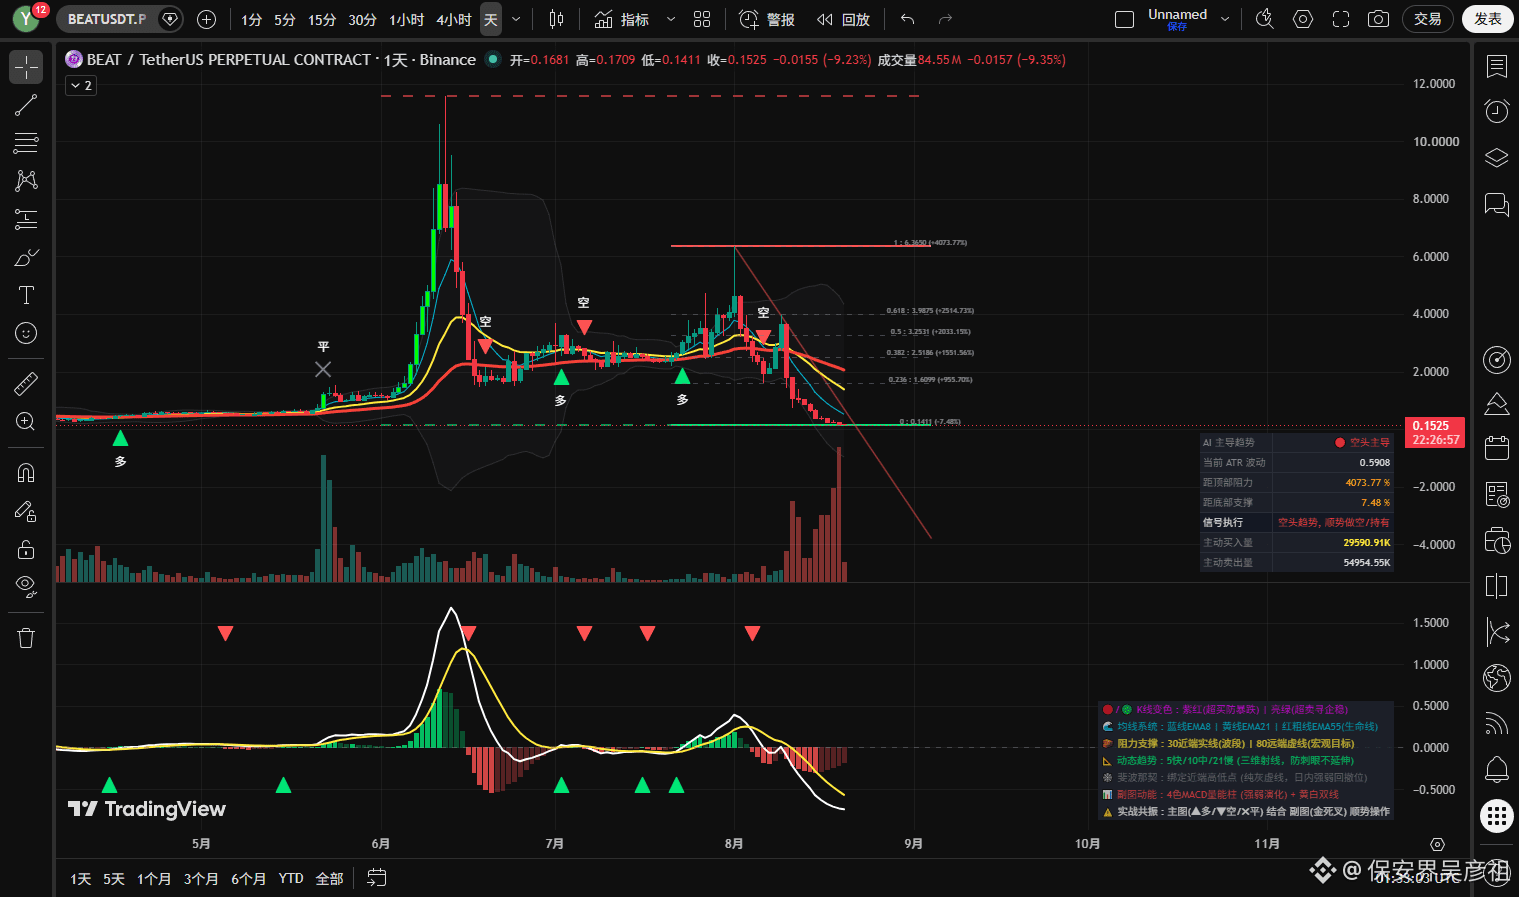Viewport: 1519px width, 897px height.
Task: Select the brush drawing tool
Action: [x=26, y=257]
